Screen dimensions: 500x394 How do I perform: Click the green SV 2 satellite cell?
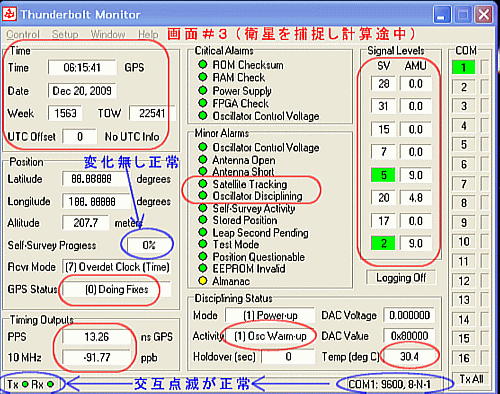point(383,243)
